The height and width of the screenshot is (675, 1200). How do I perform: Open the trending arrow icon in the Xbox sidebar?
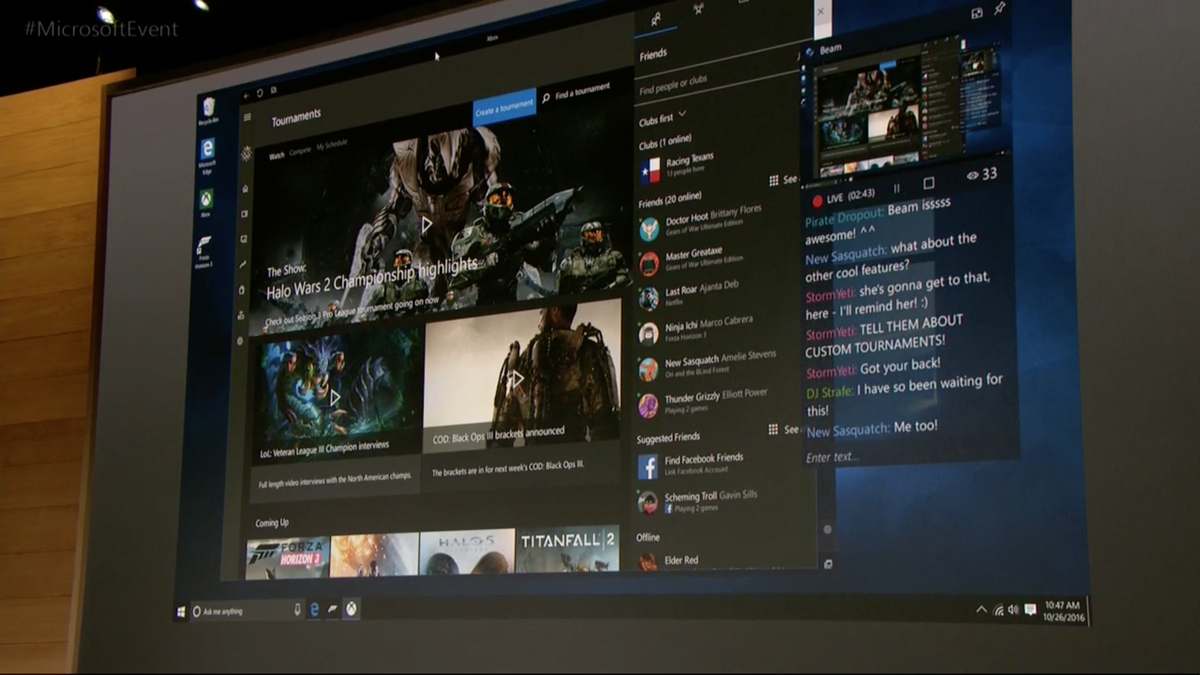243,264
